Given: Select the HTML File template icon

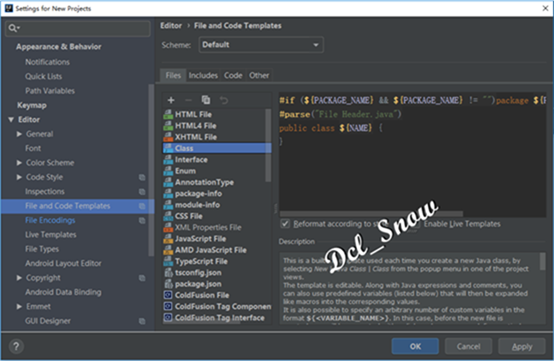Looking at the screenshot, I should point(168,114).
